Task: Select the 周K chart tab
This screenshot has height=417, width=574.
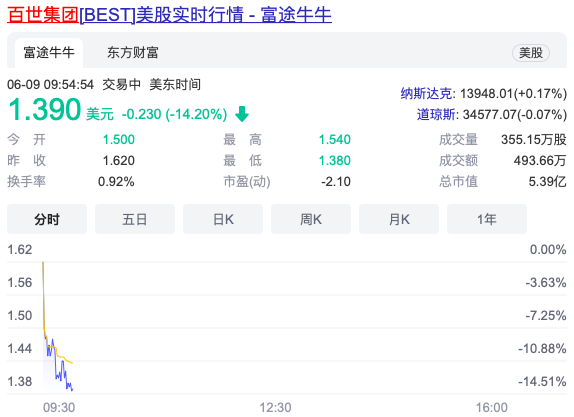Action: (311, 219)
